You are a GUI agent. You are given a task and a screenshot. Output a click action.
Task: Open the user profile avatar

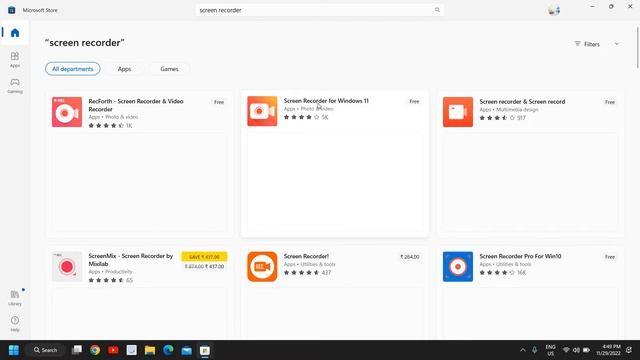[x=554, y=10]
